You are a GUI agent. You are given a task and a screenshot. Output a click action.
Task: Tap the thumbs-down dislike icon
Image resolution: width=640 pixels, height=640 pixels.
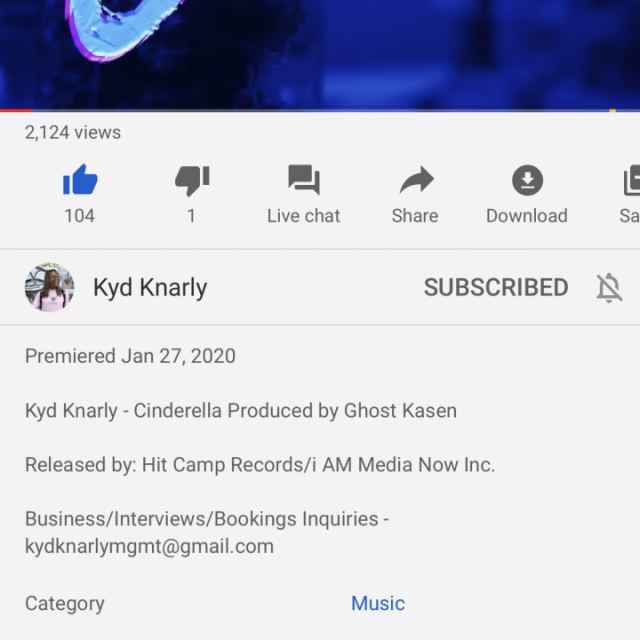[x=192, y=180]
